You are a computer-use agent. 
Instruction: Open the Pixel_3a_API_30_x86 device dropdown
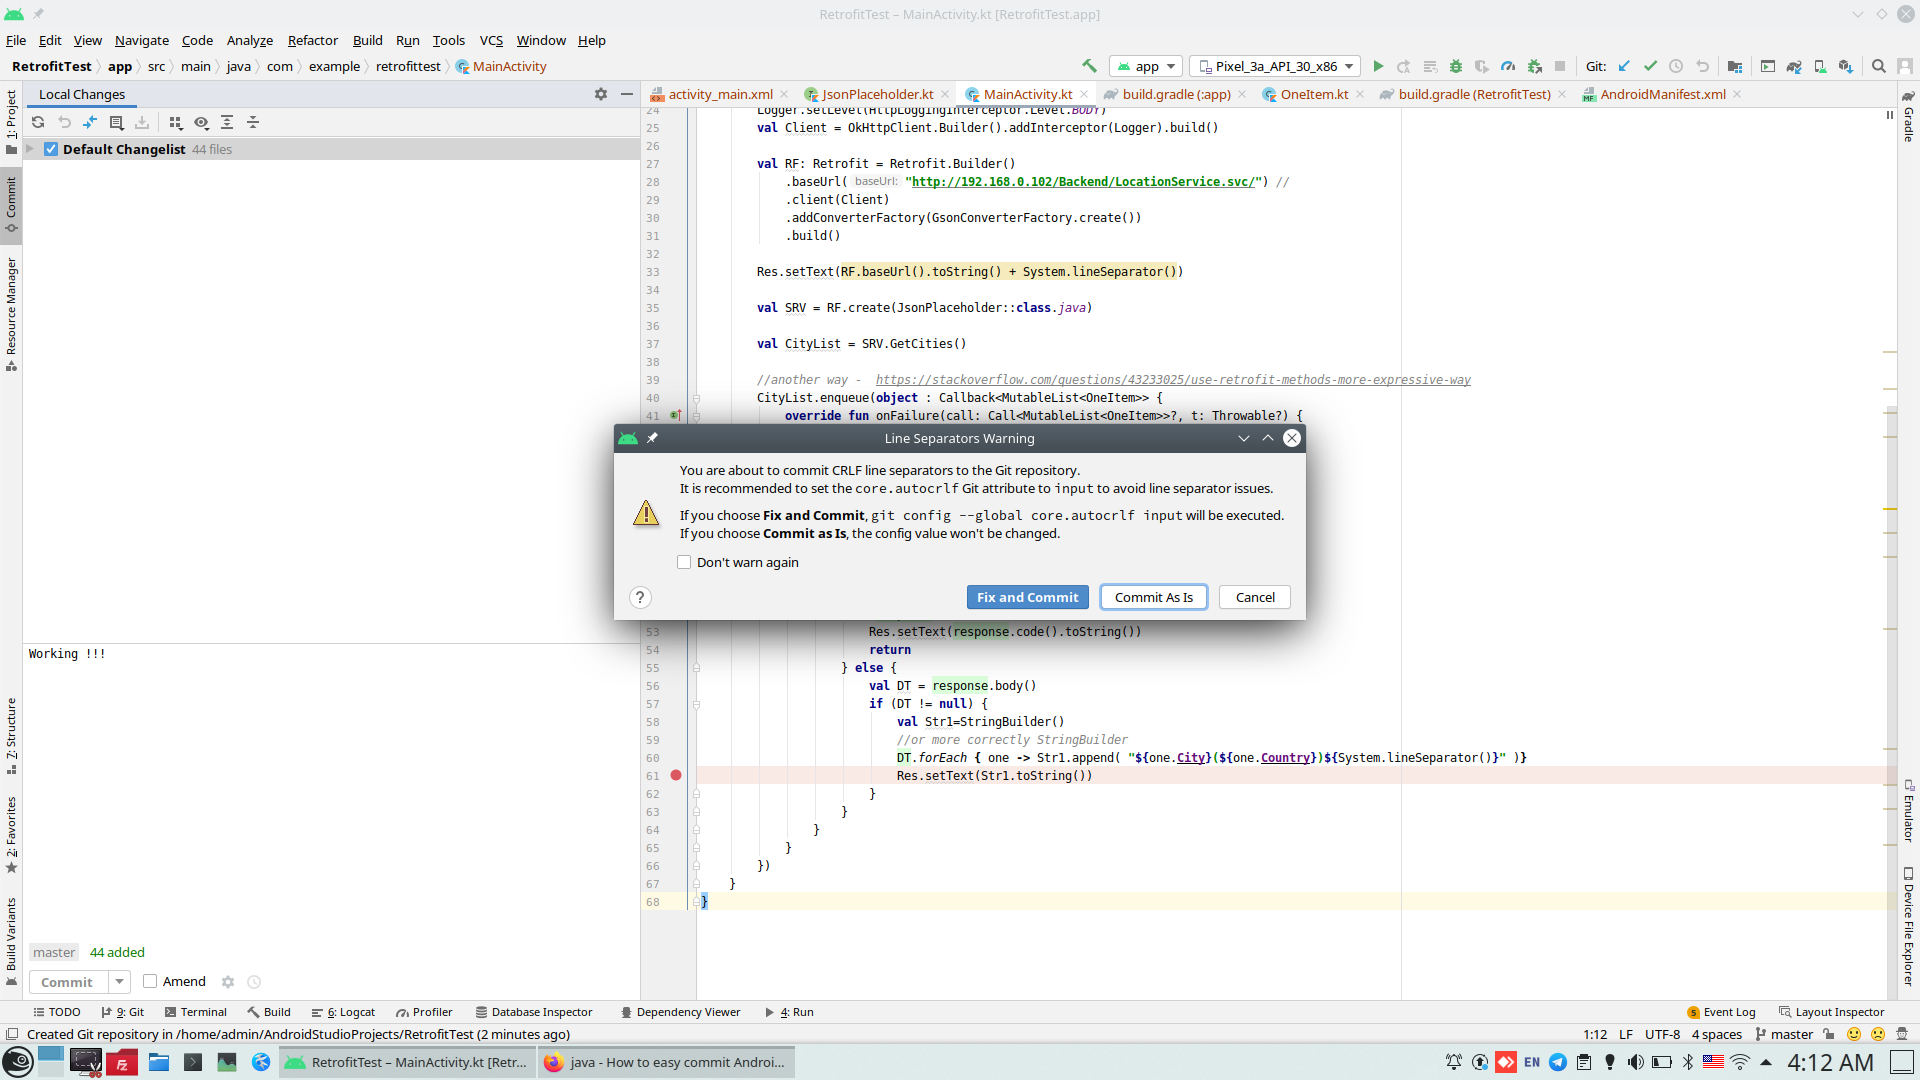pos(1275,67)
